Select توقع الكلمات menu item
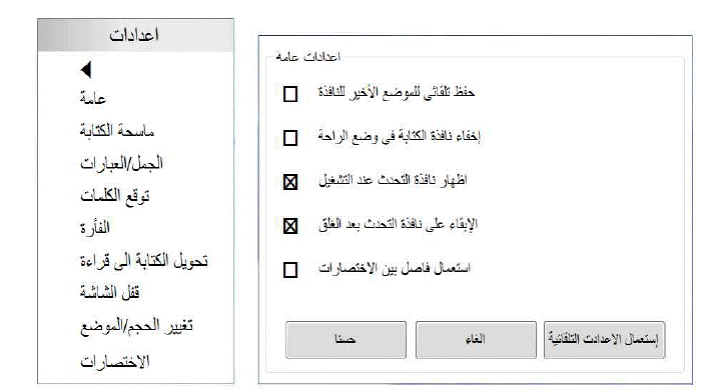This screenshot has width=711, height=392. click(115, 196)
